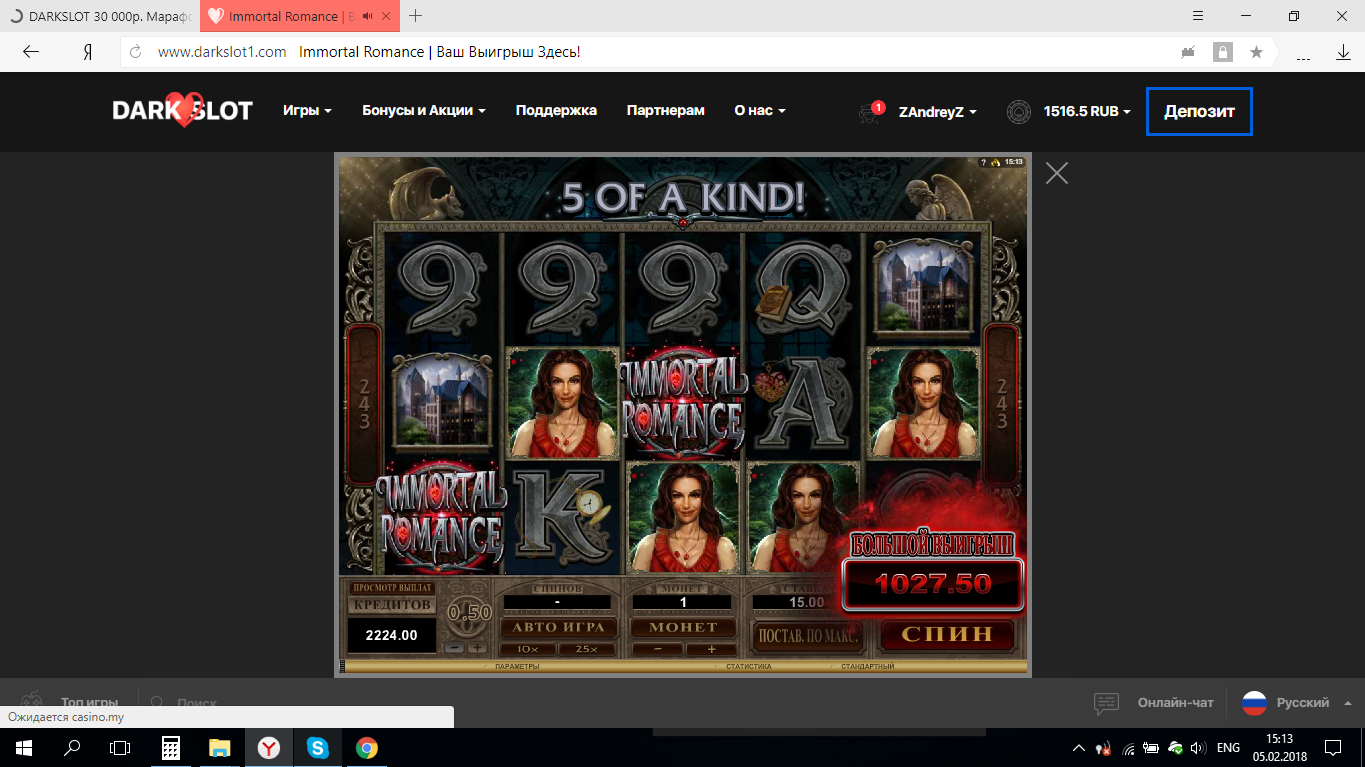This screenshot has height=767, width=1365.
Task: Click the Депозит button
Action: pos(1199,112)
